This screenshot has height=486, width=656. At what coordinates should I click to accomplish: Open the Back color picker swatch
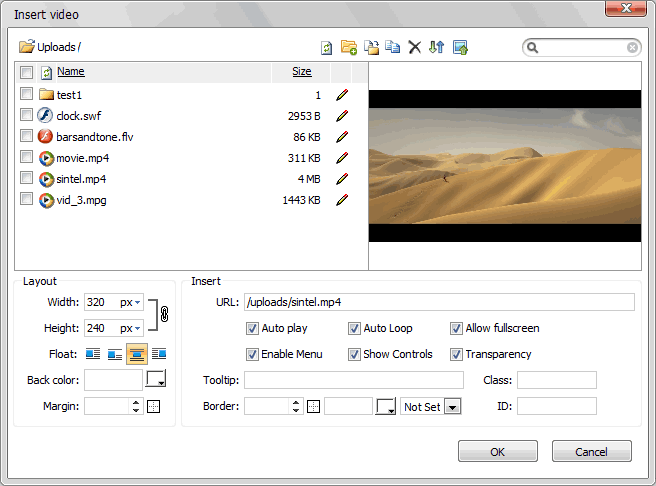(x=156, y=380)
